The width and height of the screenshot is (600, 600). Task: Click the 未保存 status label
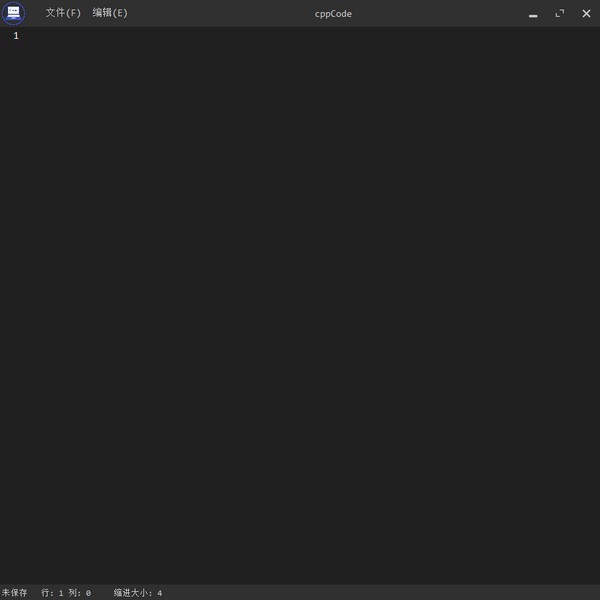tap(15, 593)
